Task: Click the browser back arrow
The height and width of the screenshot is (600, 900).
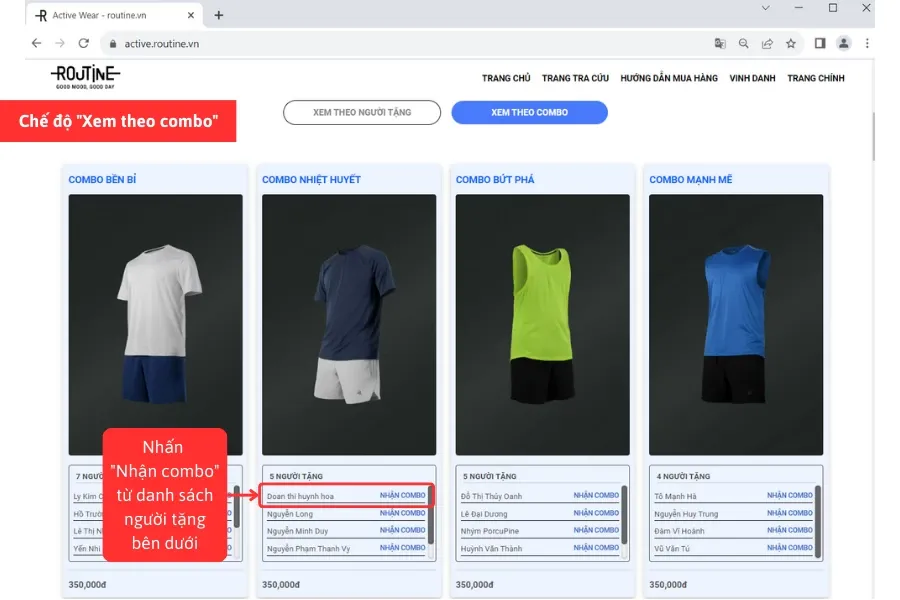Action: coord(37,44)
